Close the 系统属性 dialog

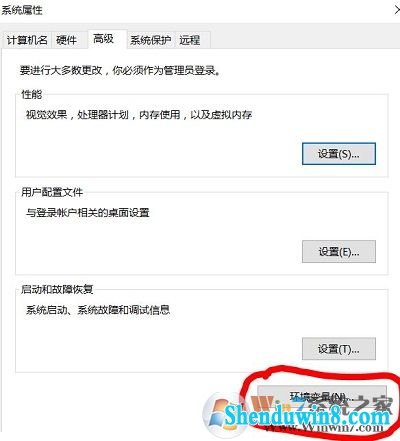(x=397, y=10)
